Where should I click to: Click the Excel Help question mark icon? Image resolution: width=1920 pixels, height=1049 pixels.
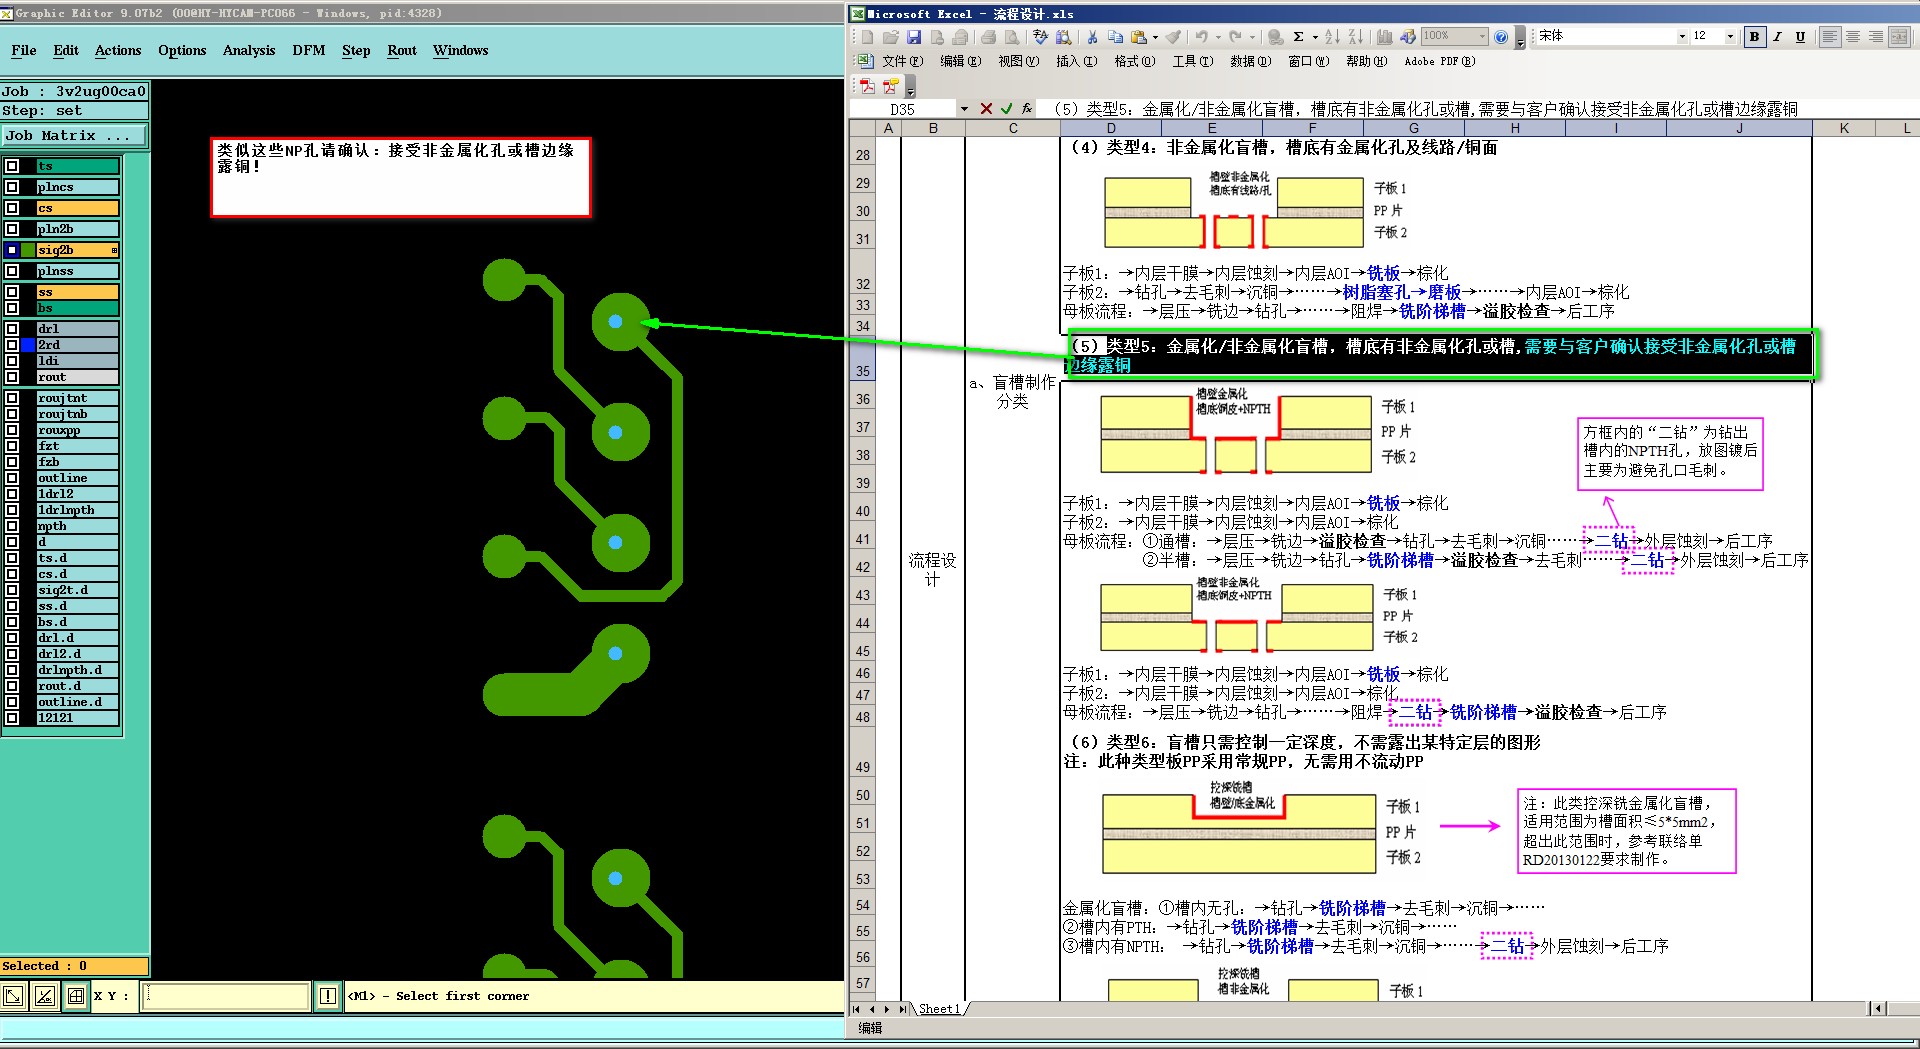coord(1500,37)
